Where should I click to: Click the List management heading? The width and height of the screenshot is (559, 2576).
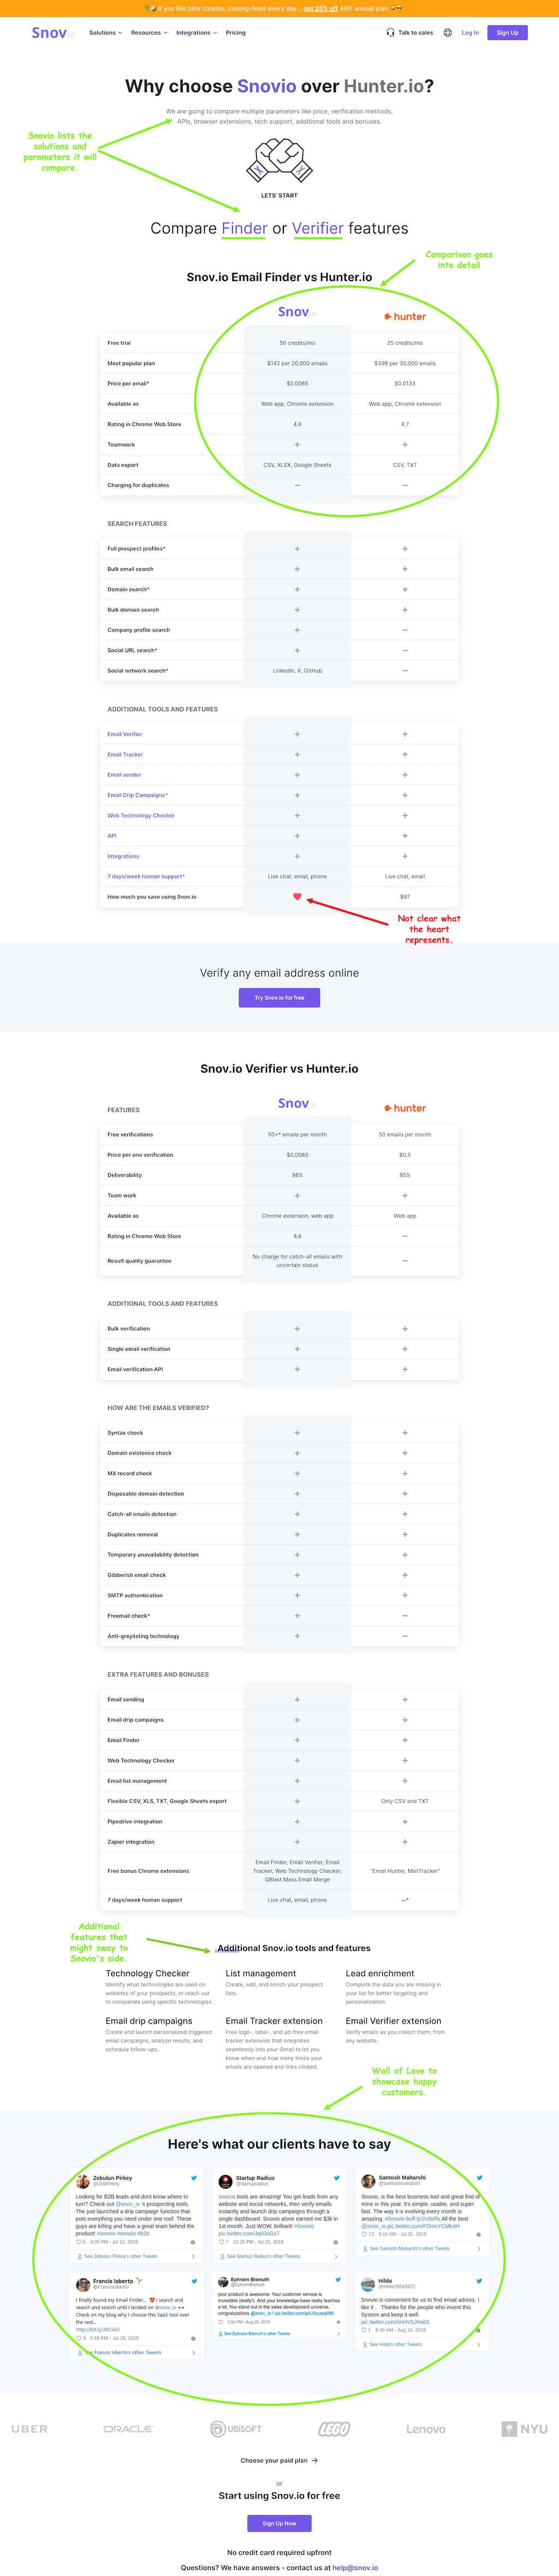coord(261,1973)
